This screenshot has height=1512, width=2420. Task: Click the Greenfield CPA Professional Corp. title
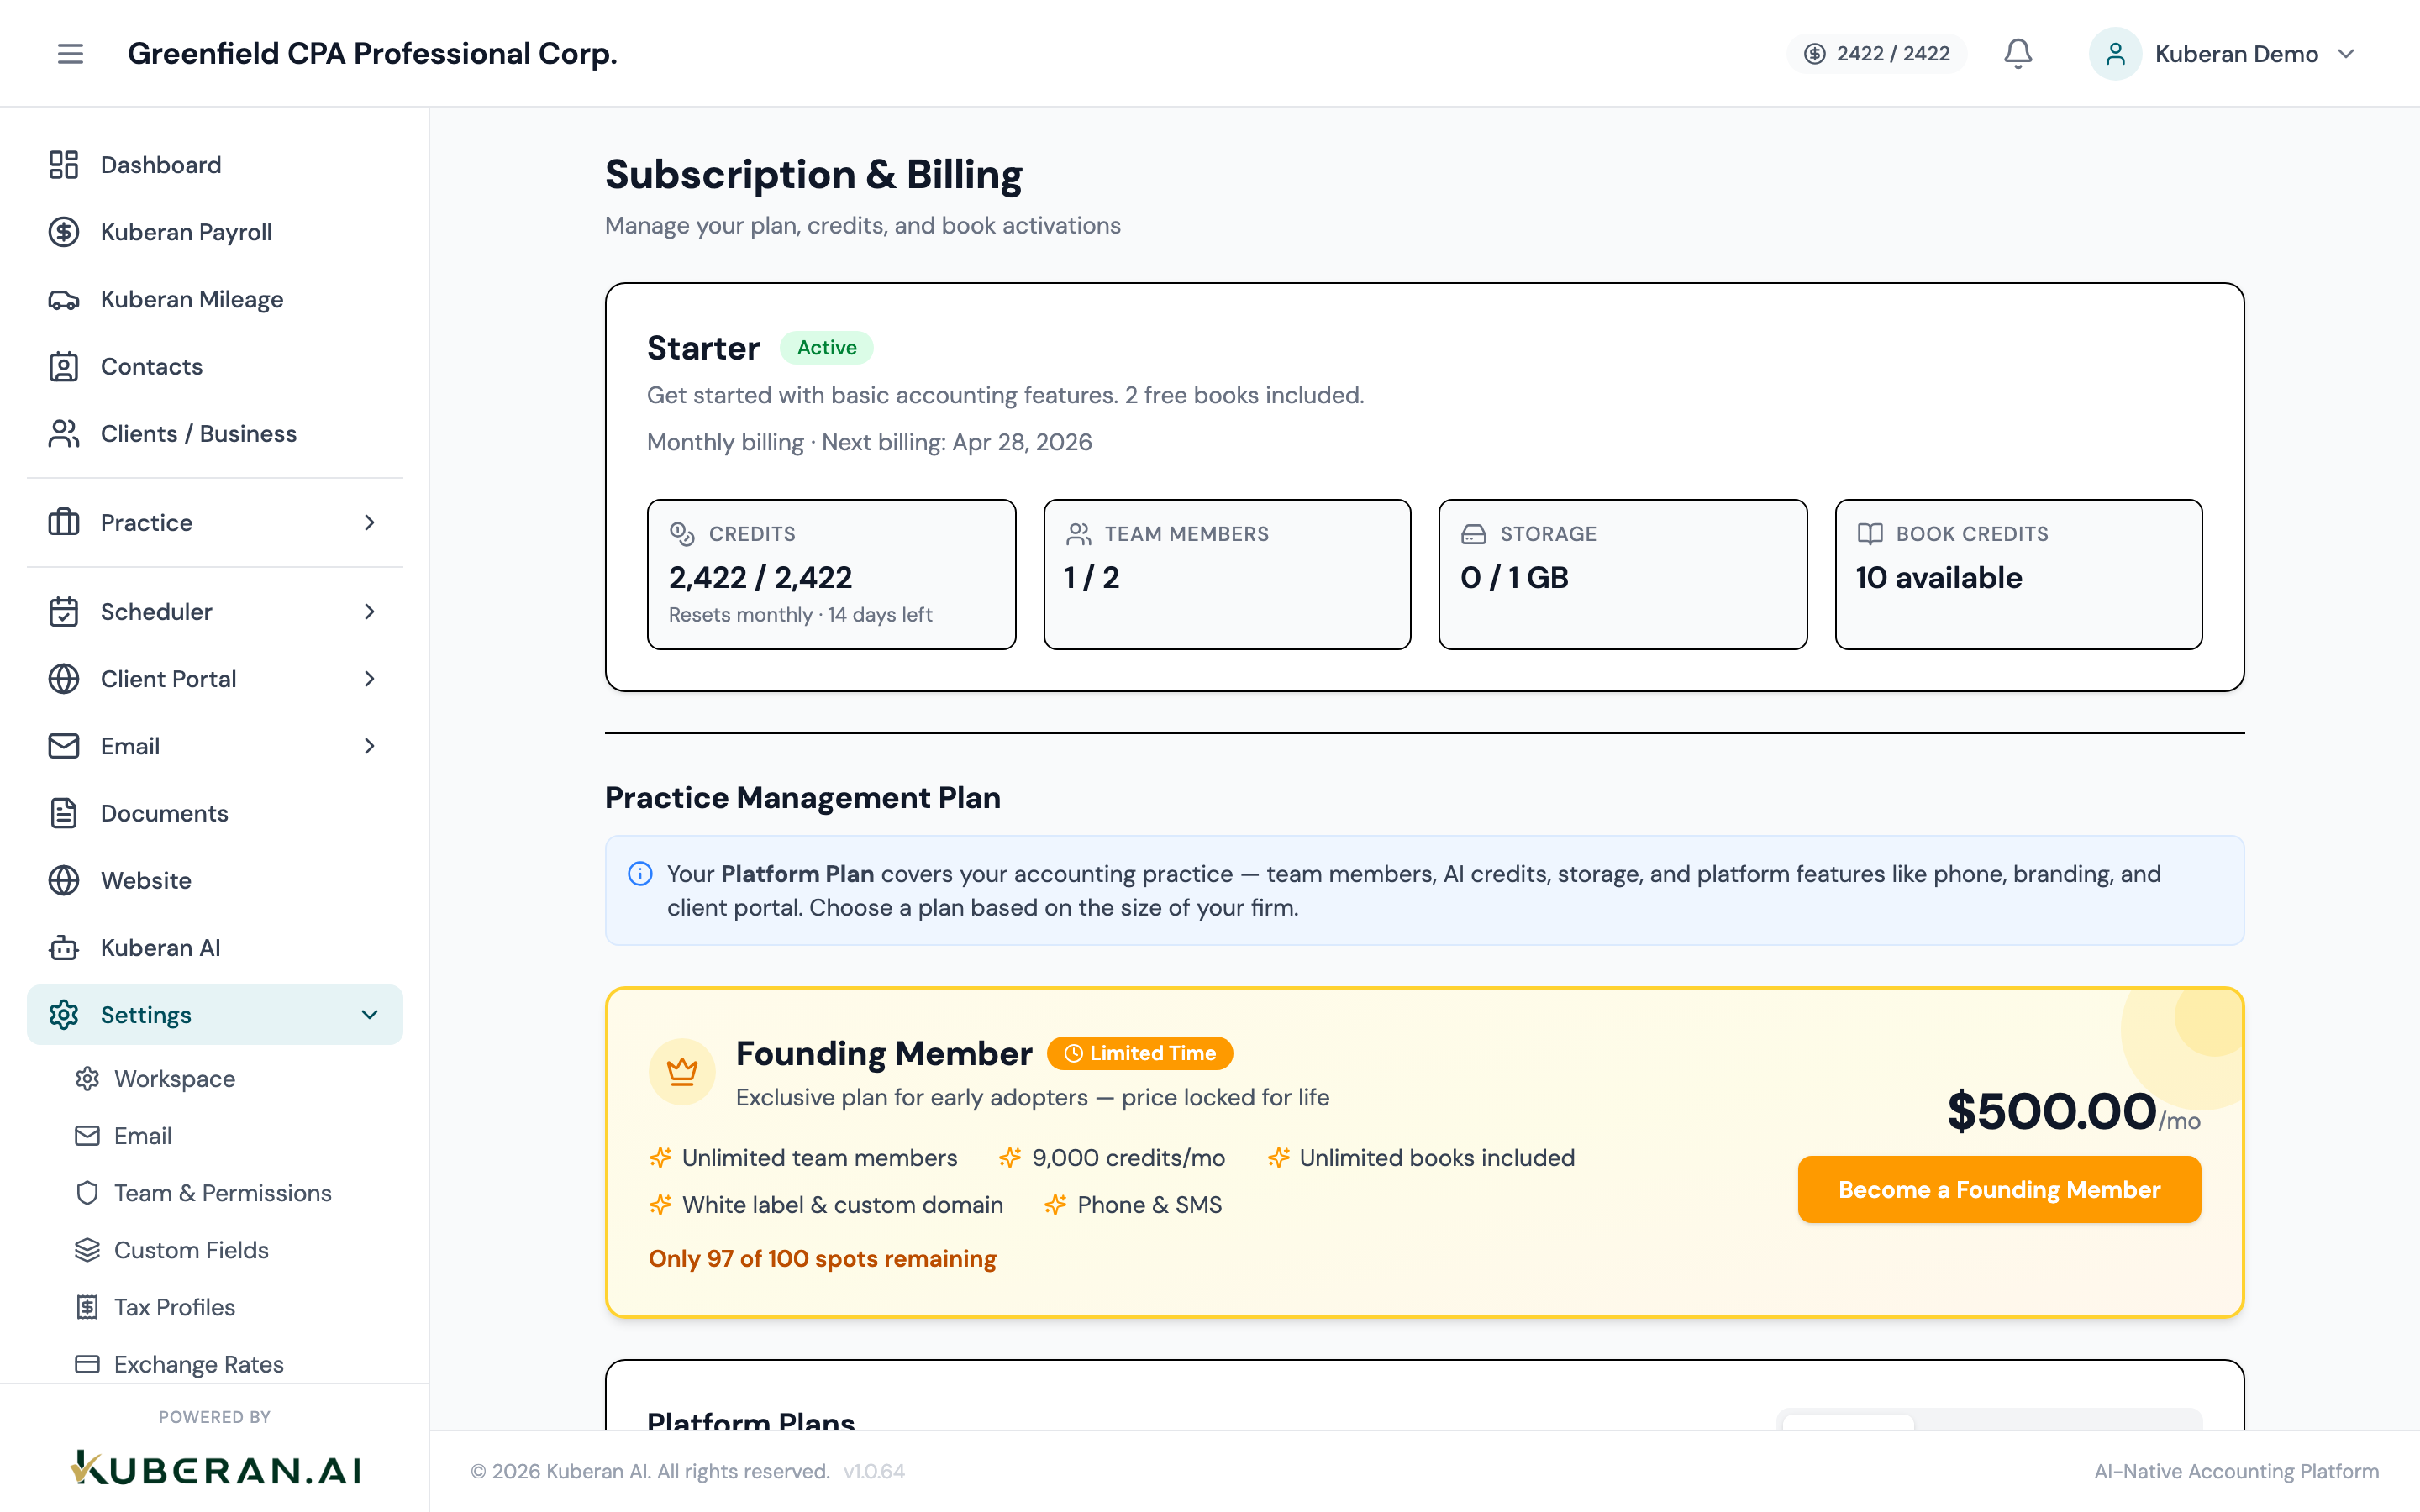(372, 54)
